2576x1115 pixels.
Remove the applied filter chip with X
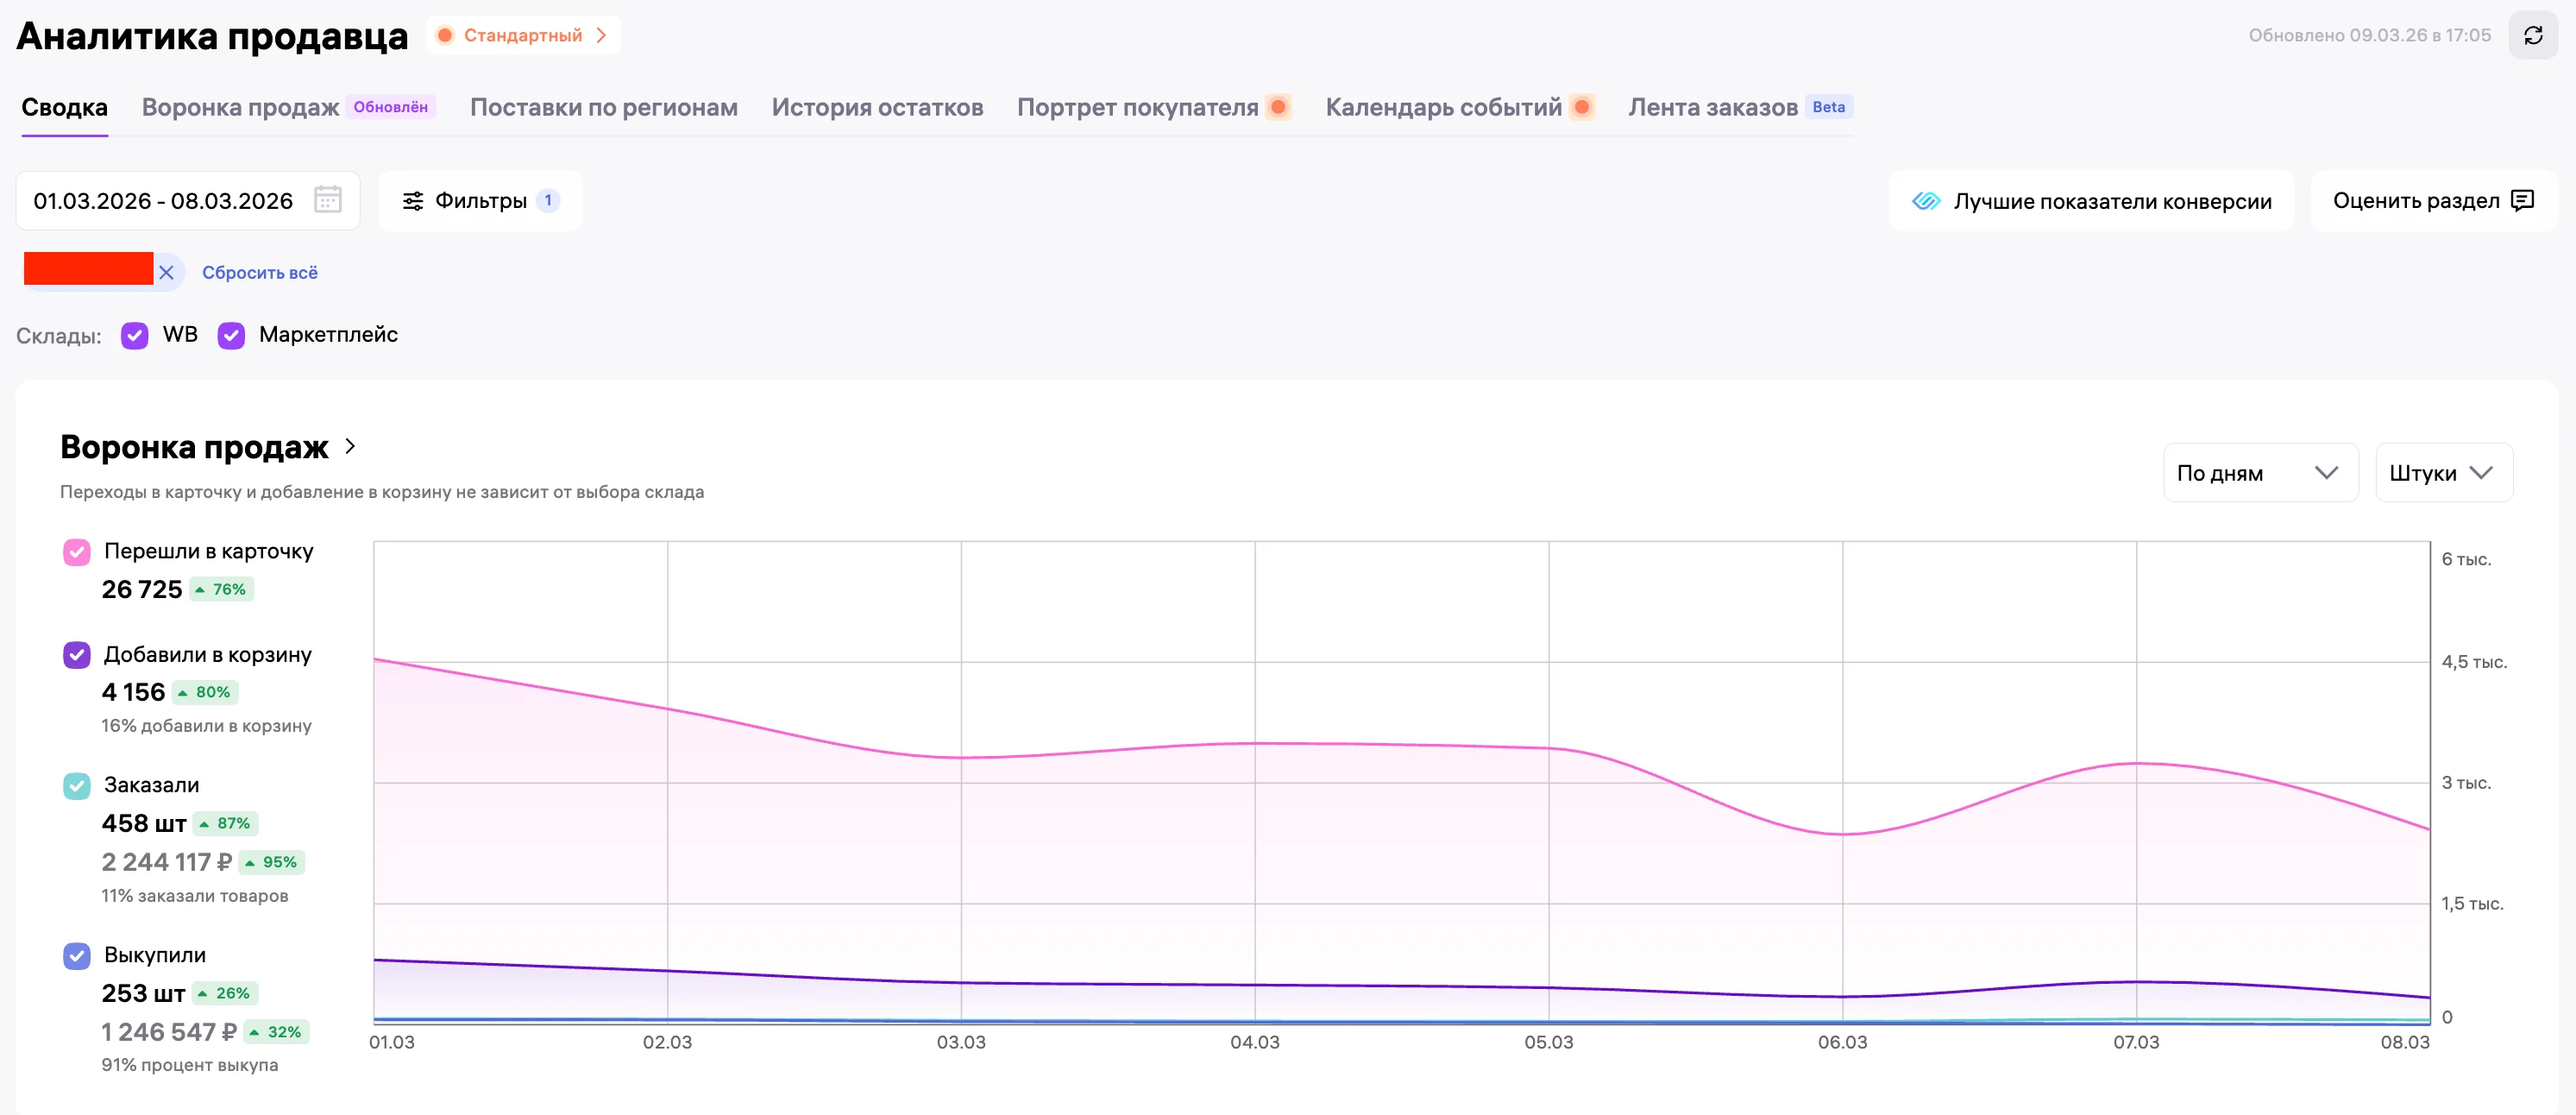click(x=167, y=272)
